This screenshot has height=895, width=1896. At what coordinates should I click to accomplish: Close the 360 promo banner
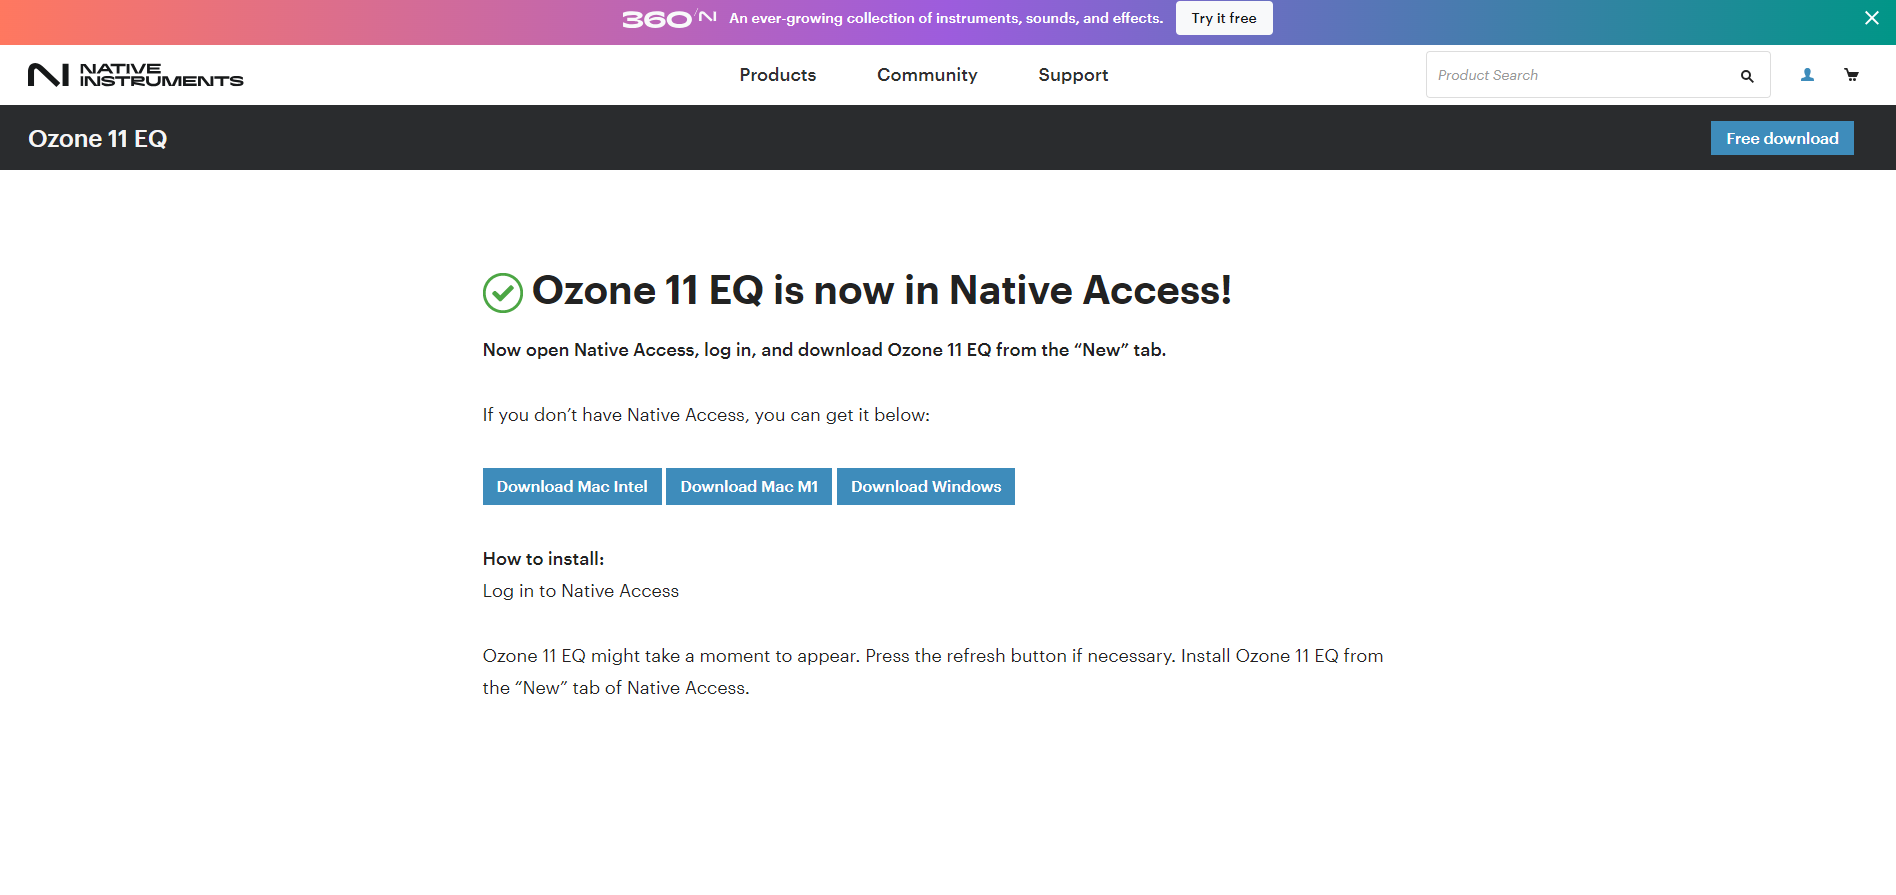coord(1872,18)
